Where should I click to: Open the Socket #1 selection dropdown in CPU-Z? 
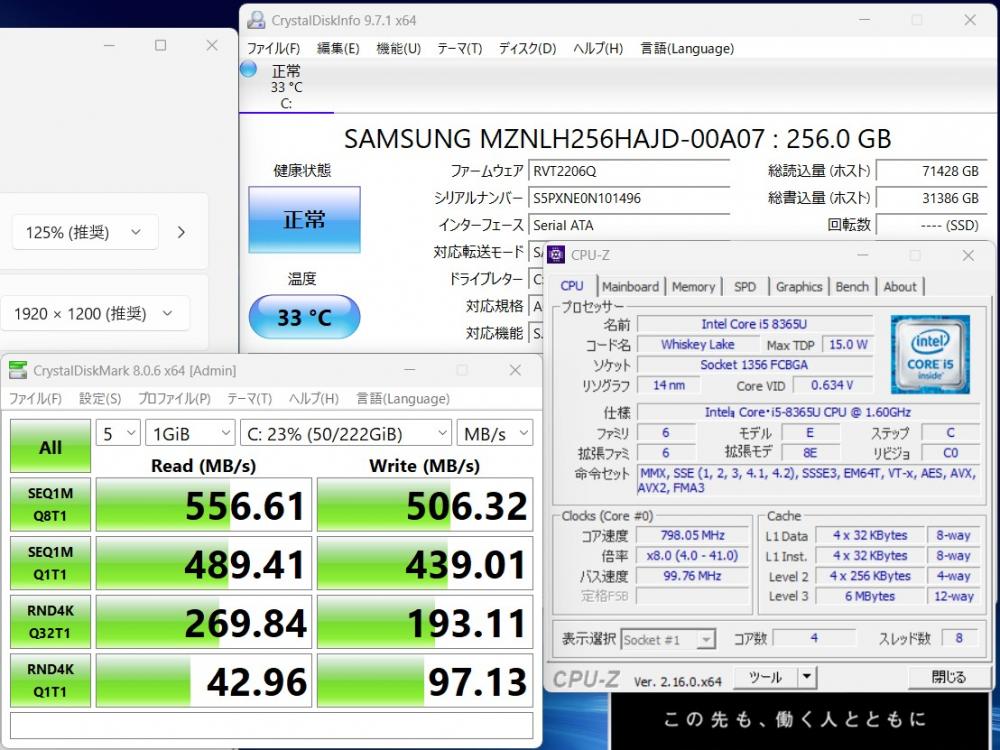(x=668, y=639)
